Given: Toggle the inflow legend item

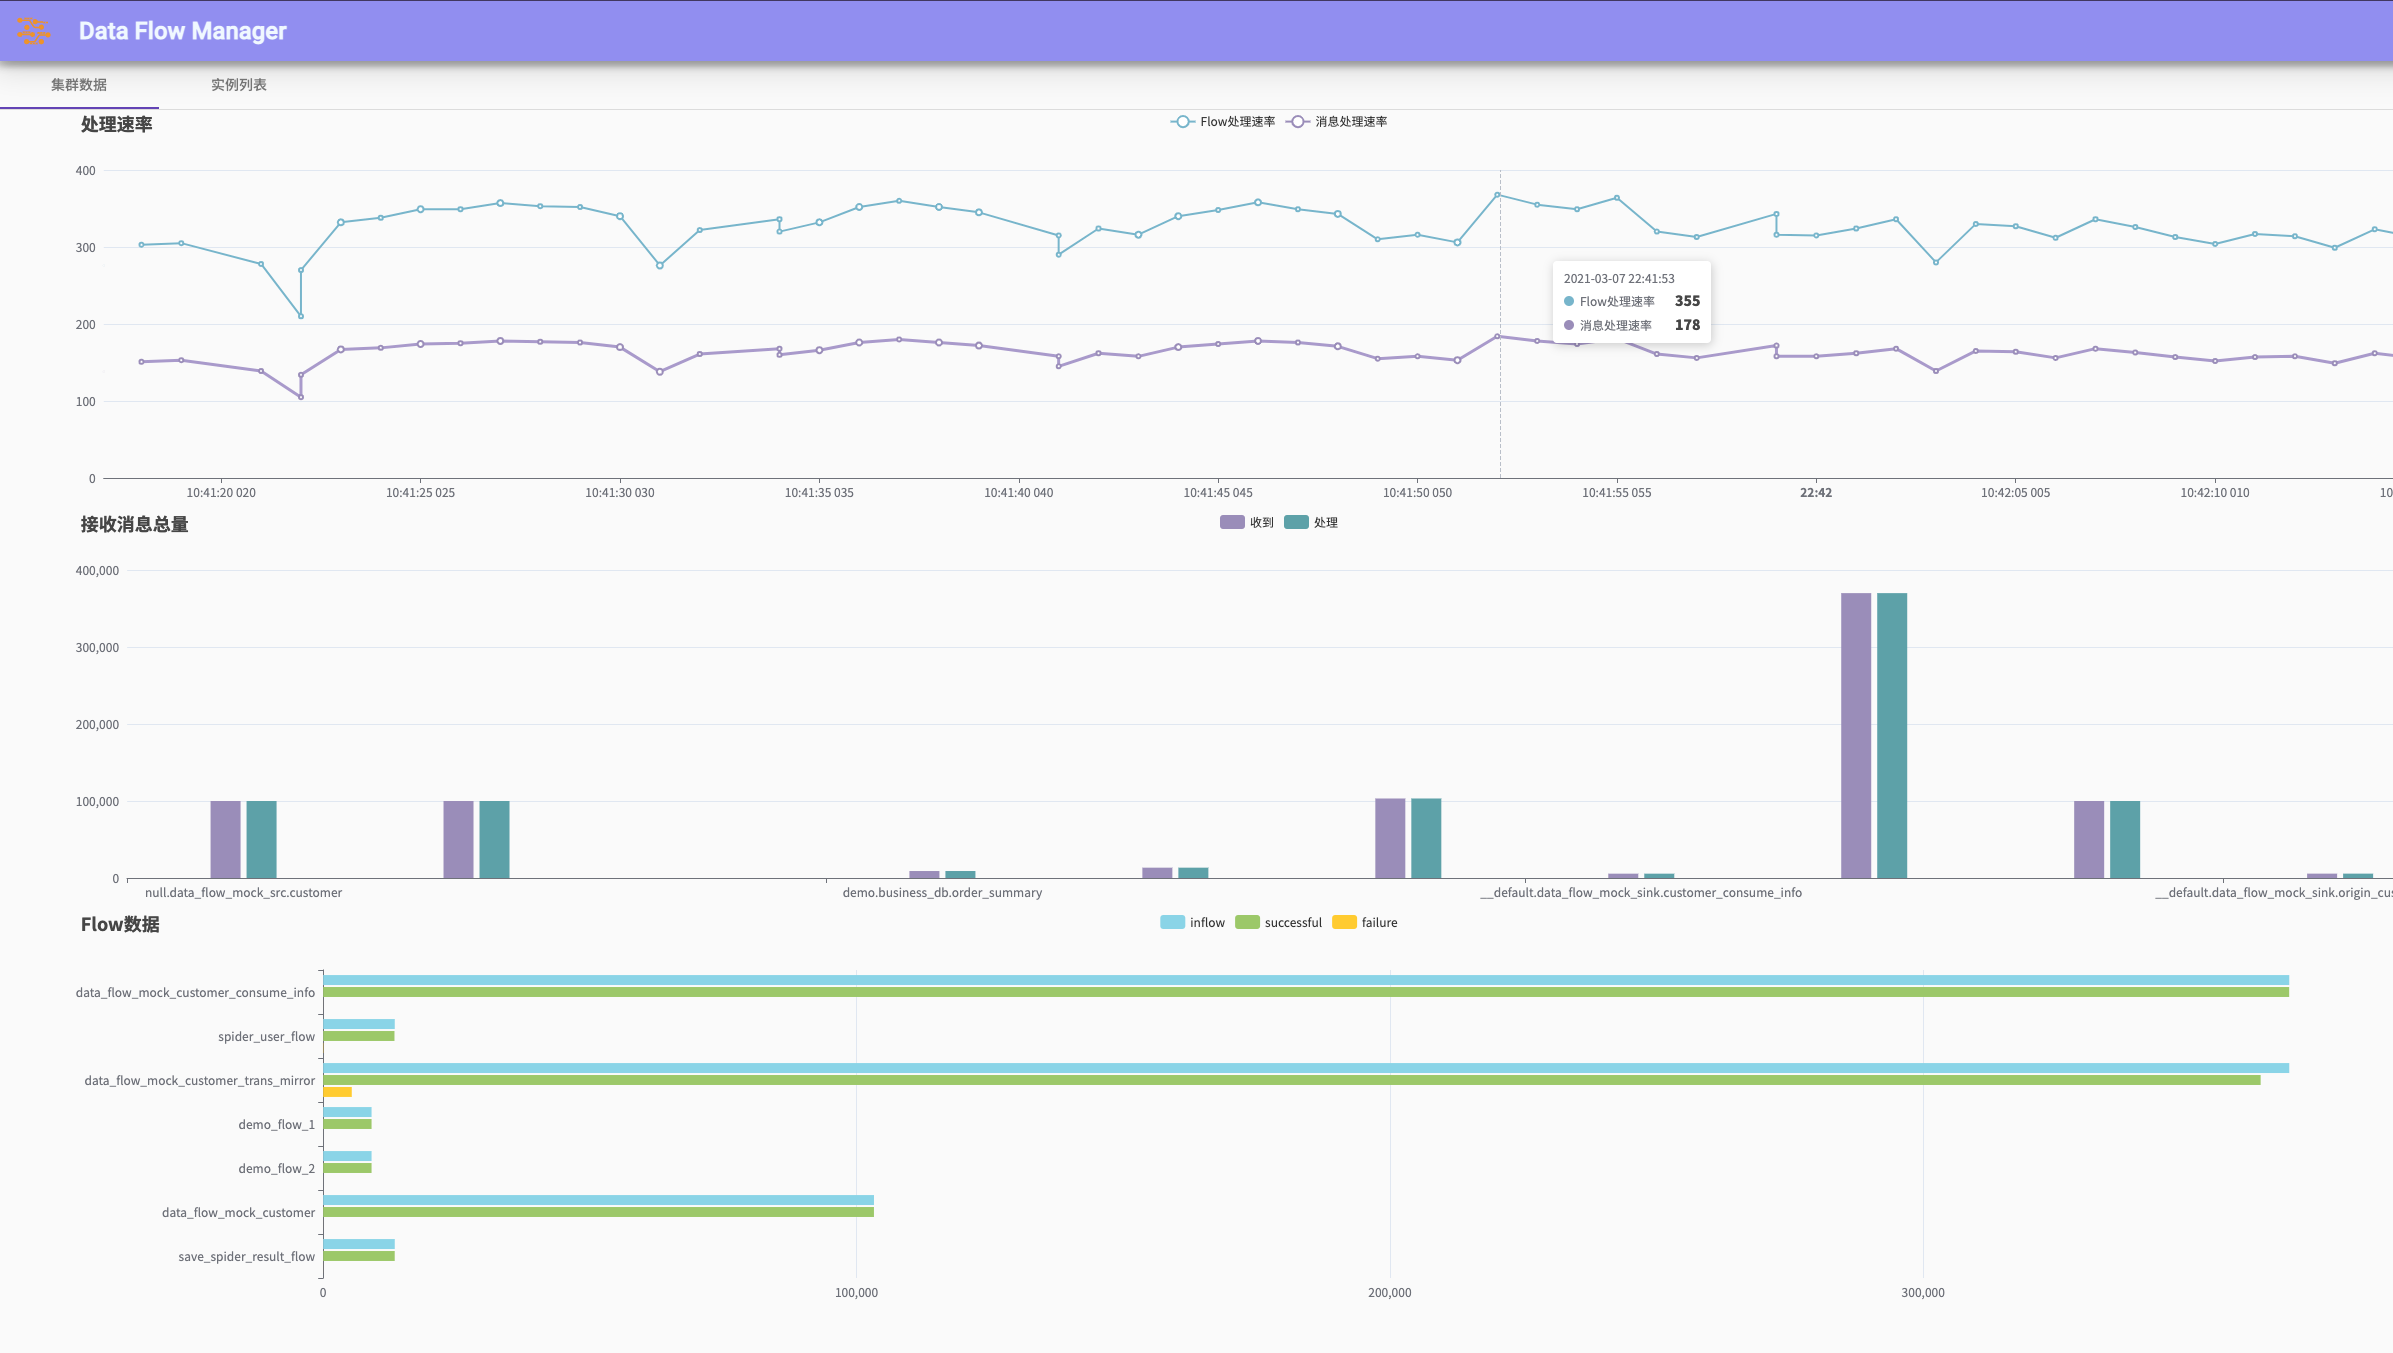Looking at the screenshot, I should tap(1192, 922).
